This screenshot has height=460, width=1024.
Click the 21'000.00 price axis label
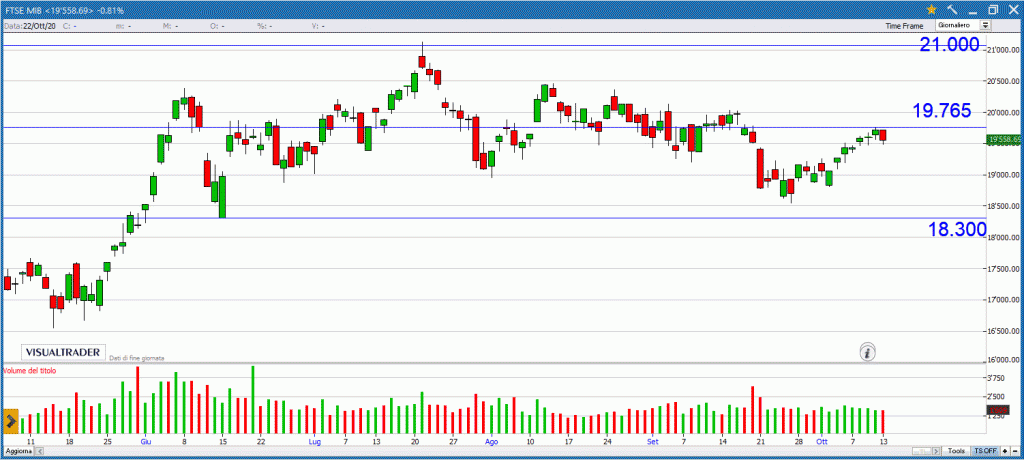[1004, 50]
